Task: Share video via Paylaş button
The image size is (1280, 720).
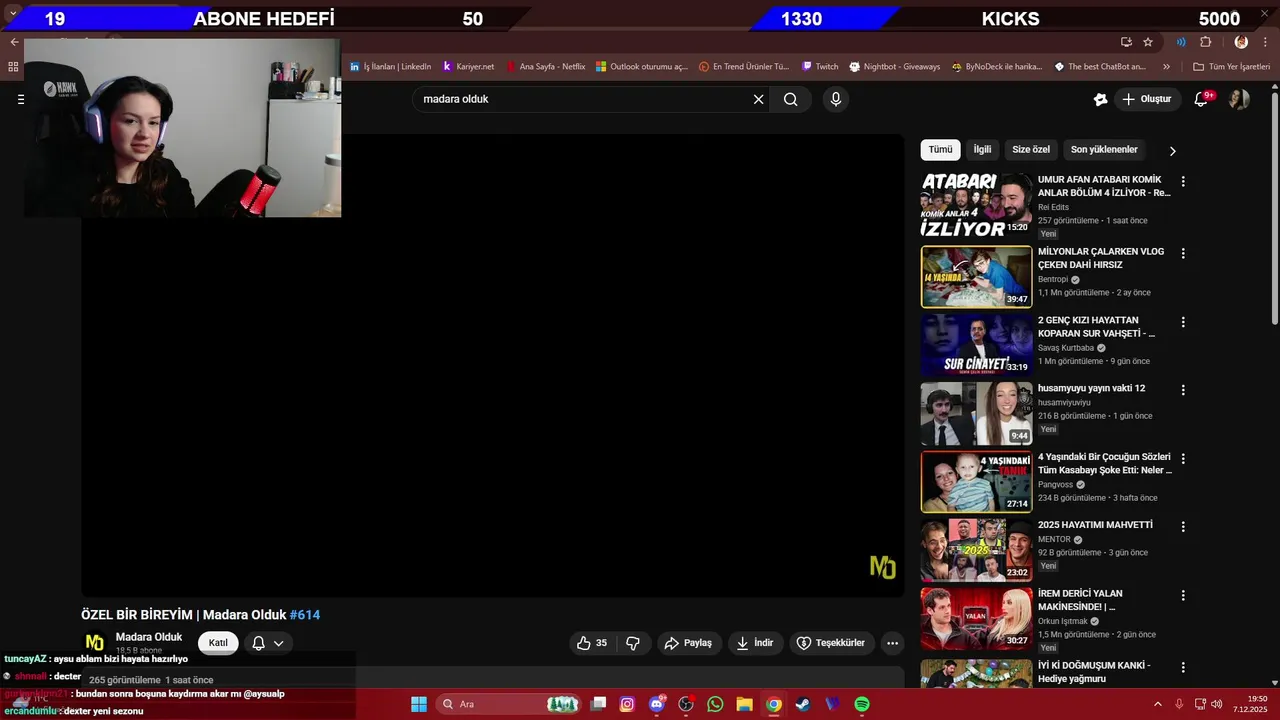Action: click(689, 643)
